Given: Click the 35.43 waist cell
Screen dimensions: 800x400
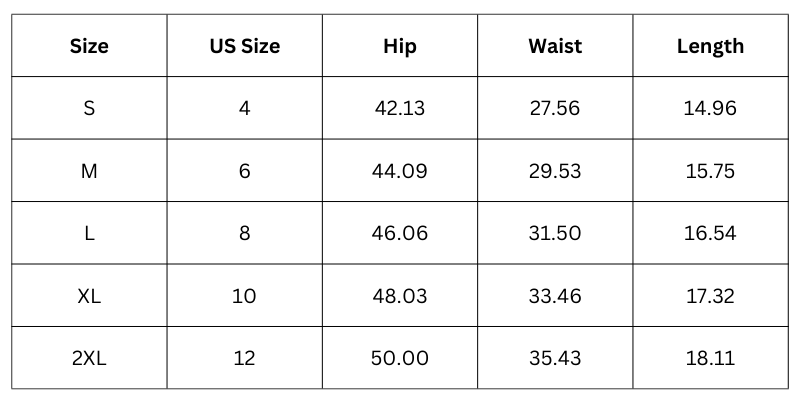Looking at the screenshot, I should click(x=554, y=358).
